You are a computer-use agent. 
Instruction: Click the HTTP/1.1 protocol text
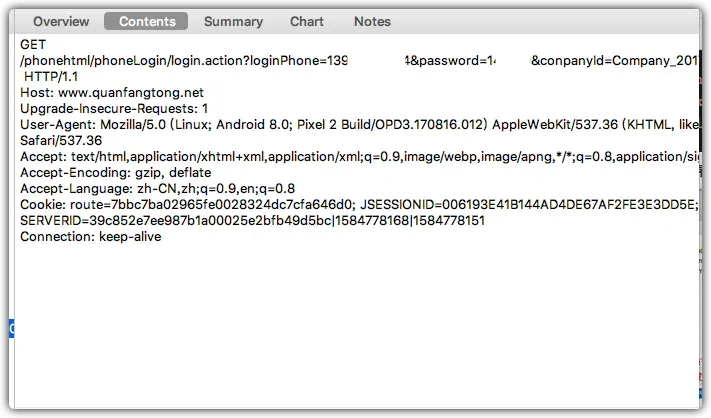[51, 77]
